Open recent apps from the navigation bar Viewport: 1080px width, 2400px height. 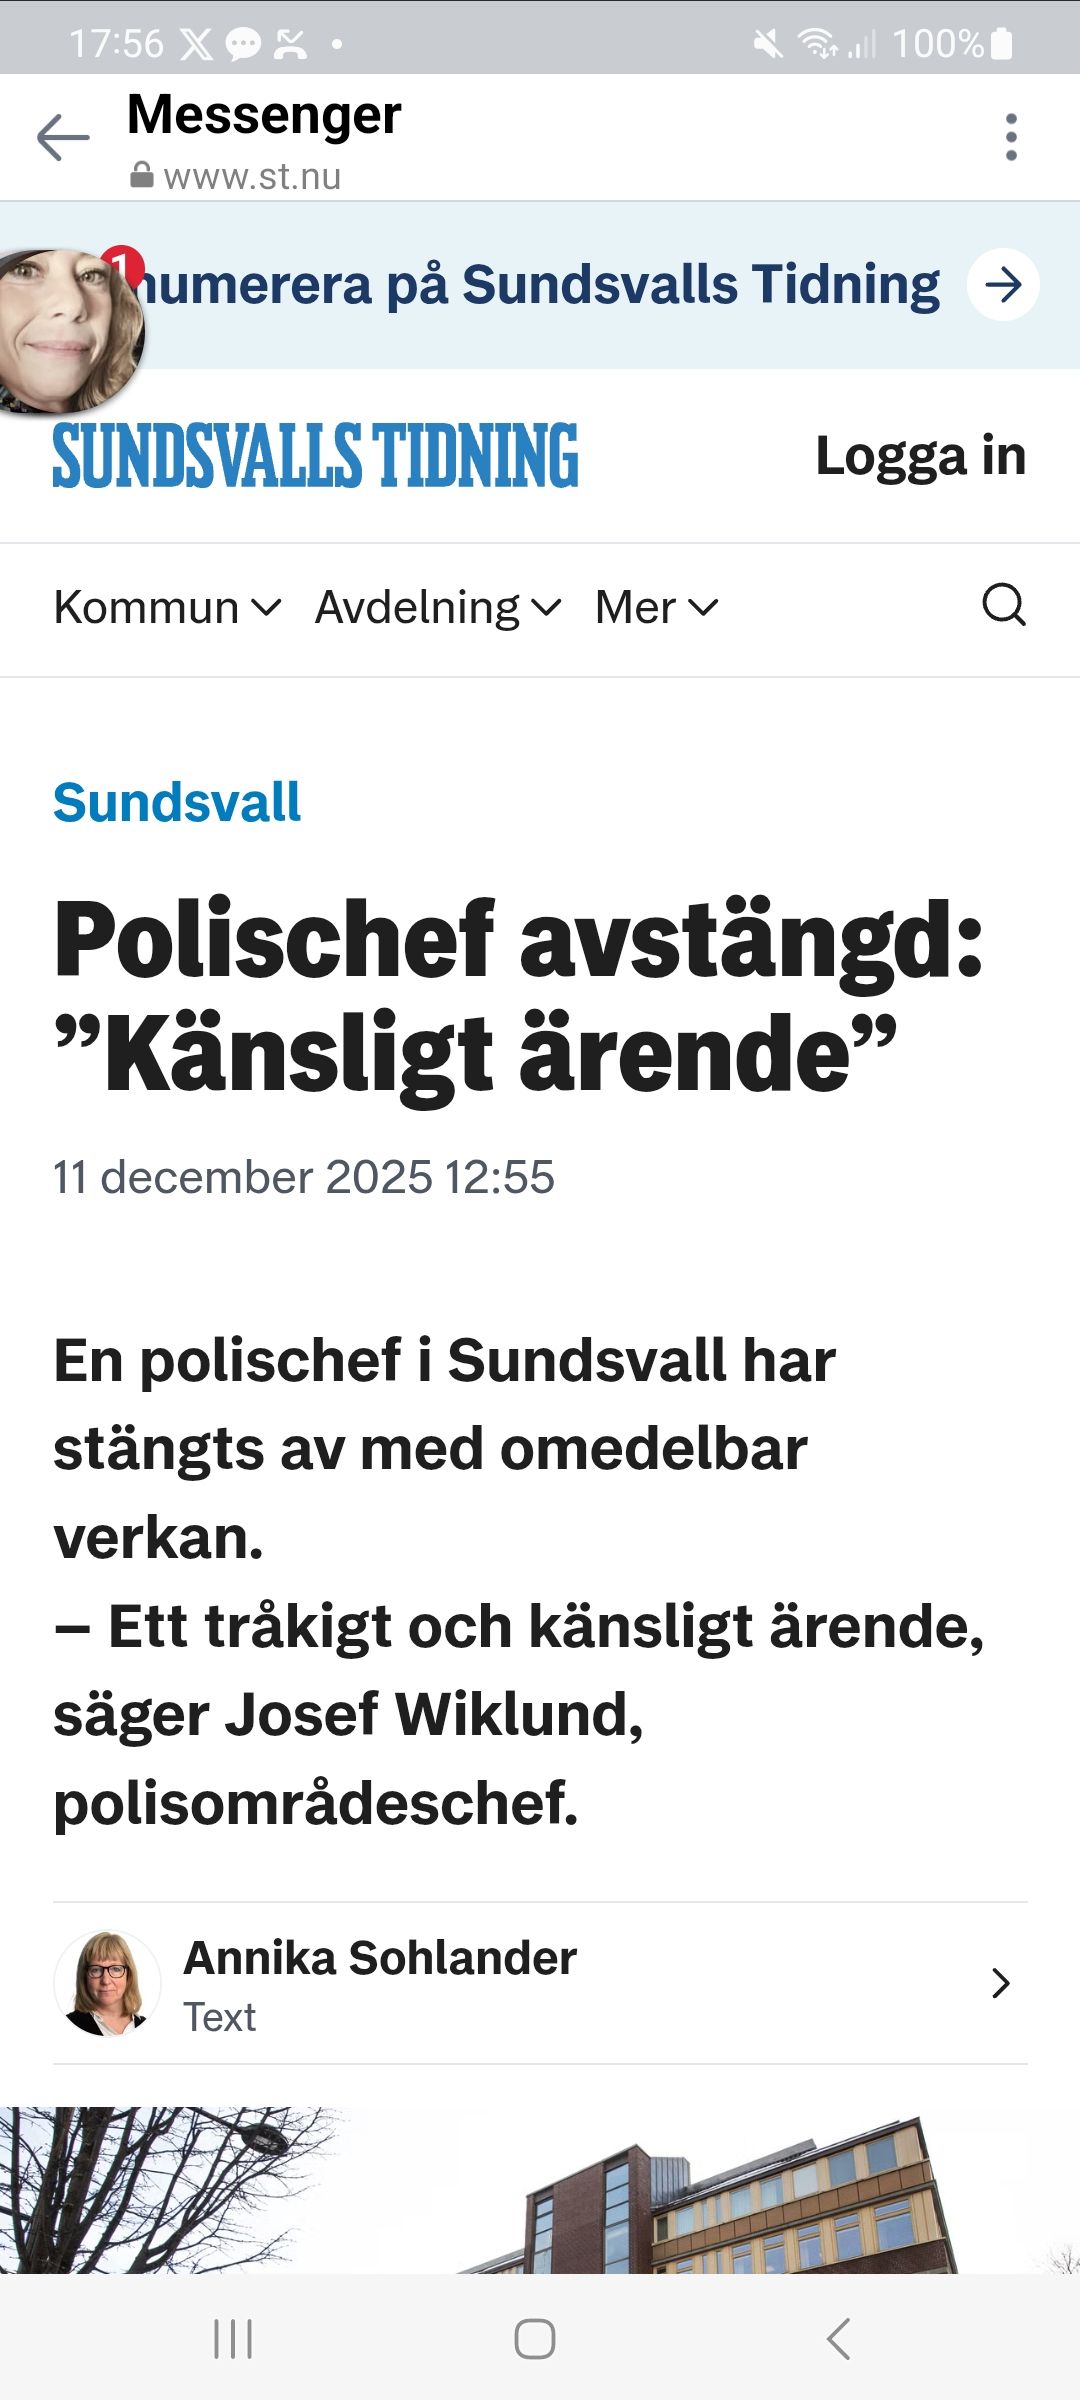(x=232, y=2340)
